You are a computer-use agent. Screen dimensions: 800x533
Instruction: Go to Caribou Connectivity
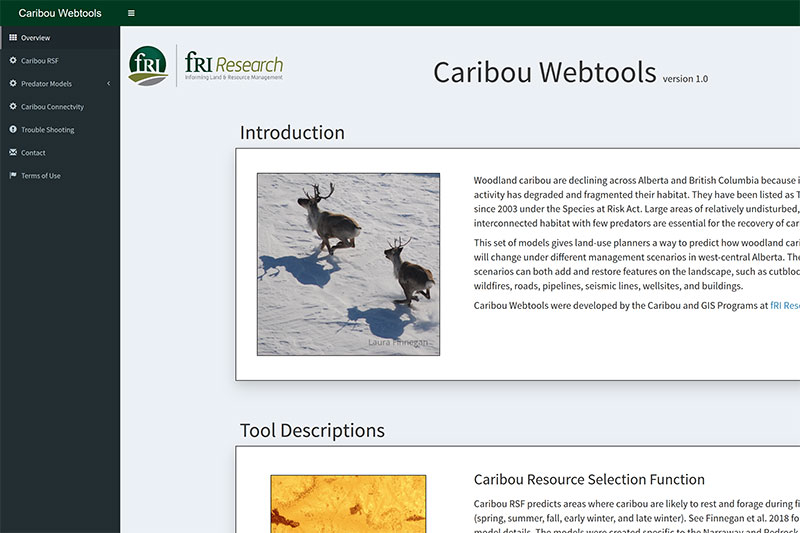click(60, 107)
